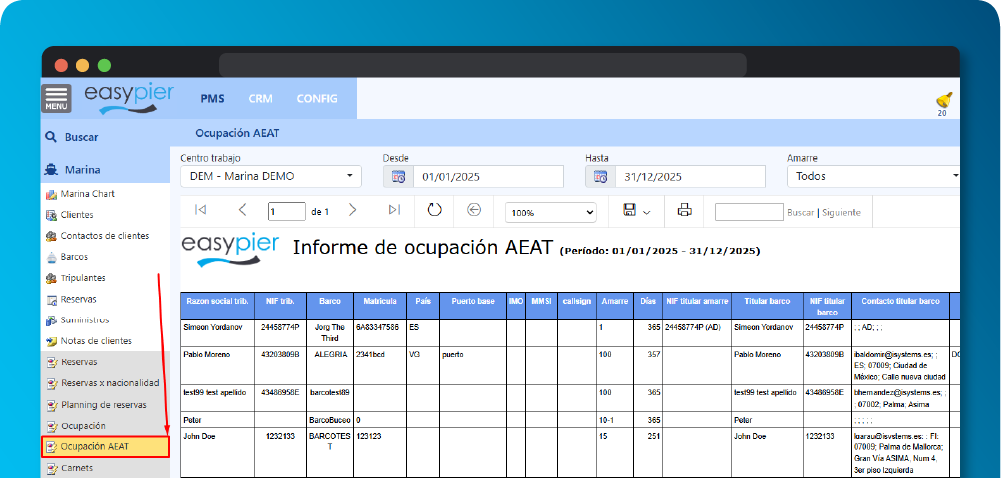Open the 100% zoom dropdown
This screenshot has width=1001, height=478.
tap(550, 213)
